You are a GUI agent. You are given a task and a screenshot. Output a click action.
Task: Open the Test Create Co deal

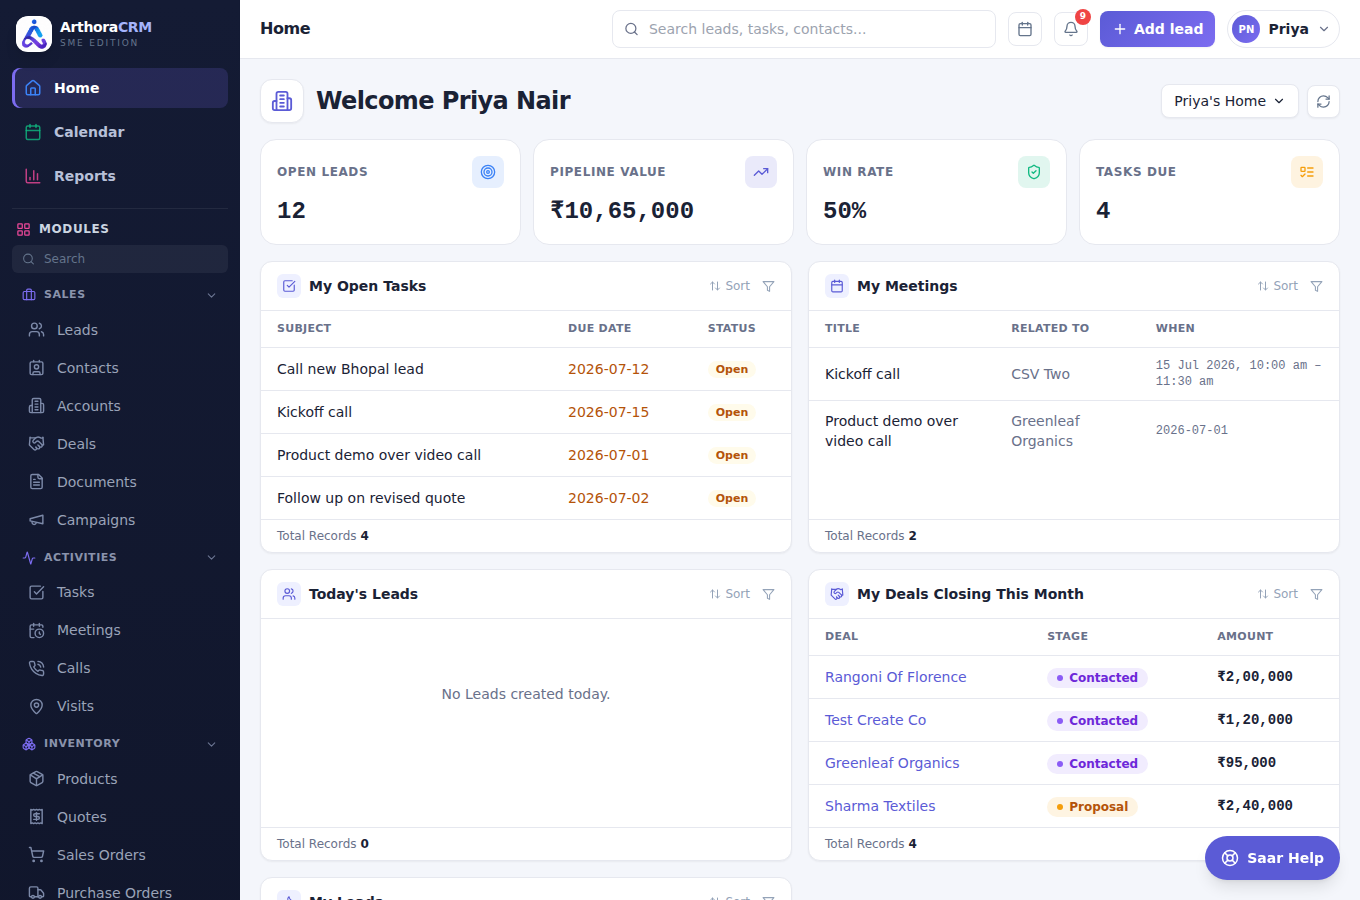point(875,720)
